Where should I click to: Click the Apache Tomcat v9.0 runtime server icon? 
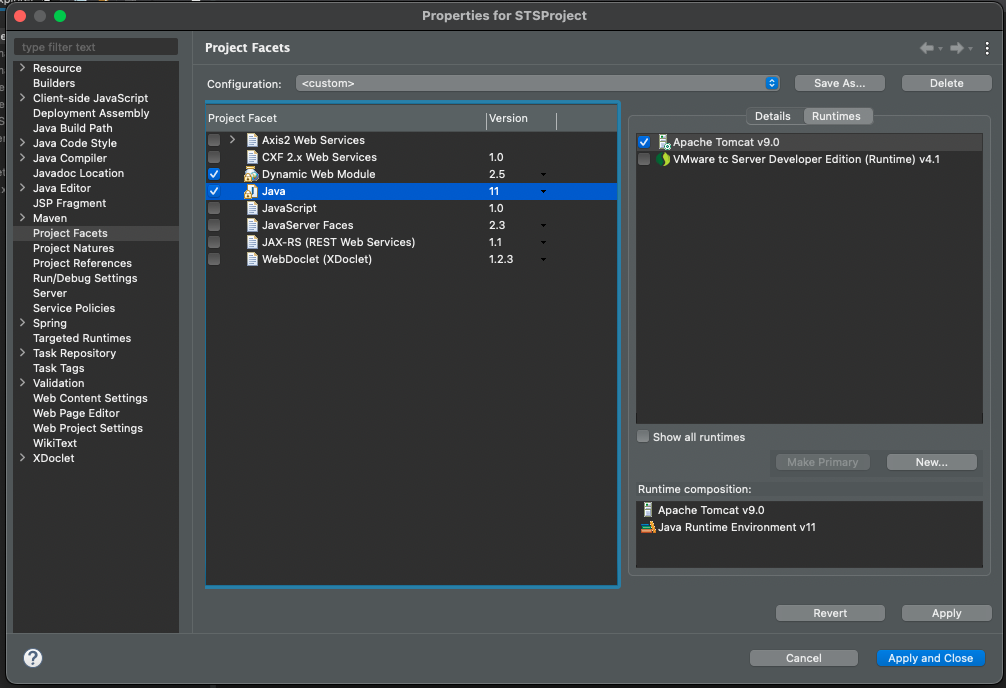(x=664, y=142)
